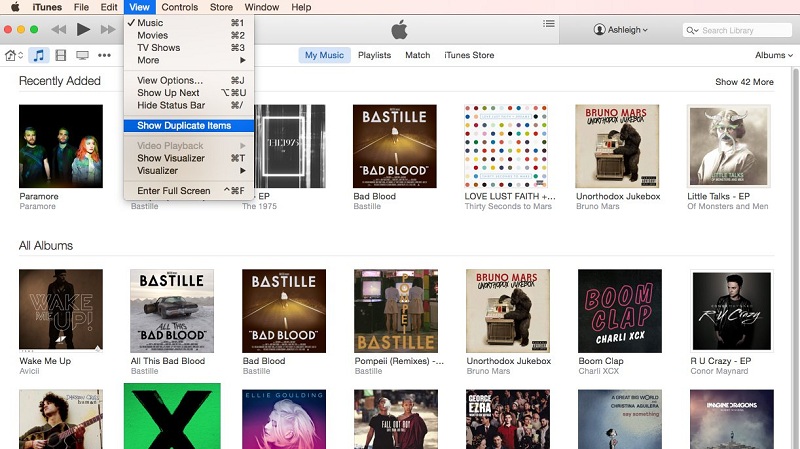
Task: Choose Enter Full Screen menu item
Action: point(189,190)
